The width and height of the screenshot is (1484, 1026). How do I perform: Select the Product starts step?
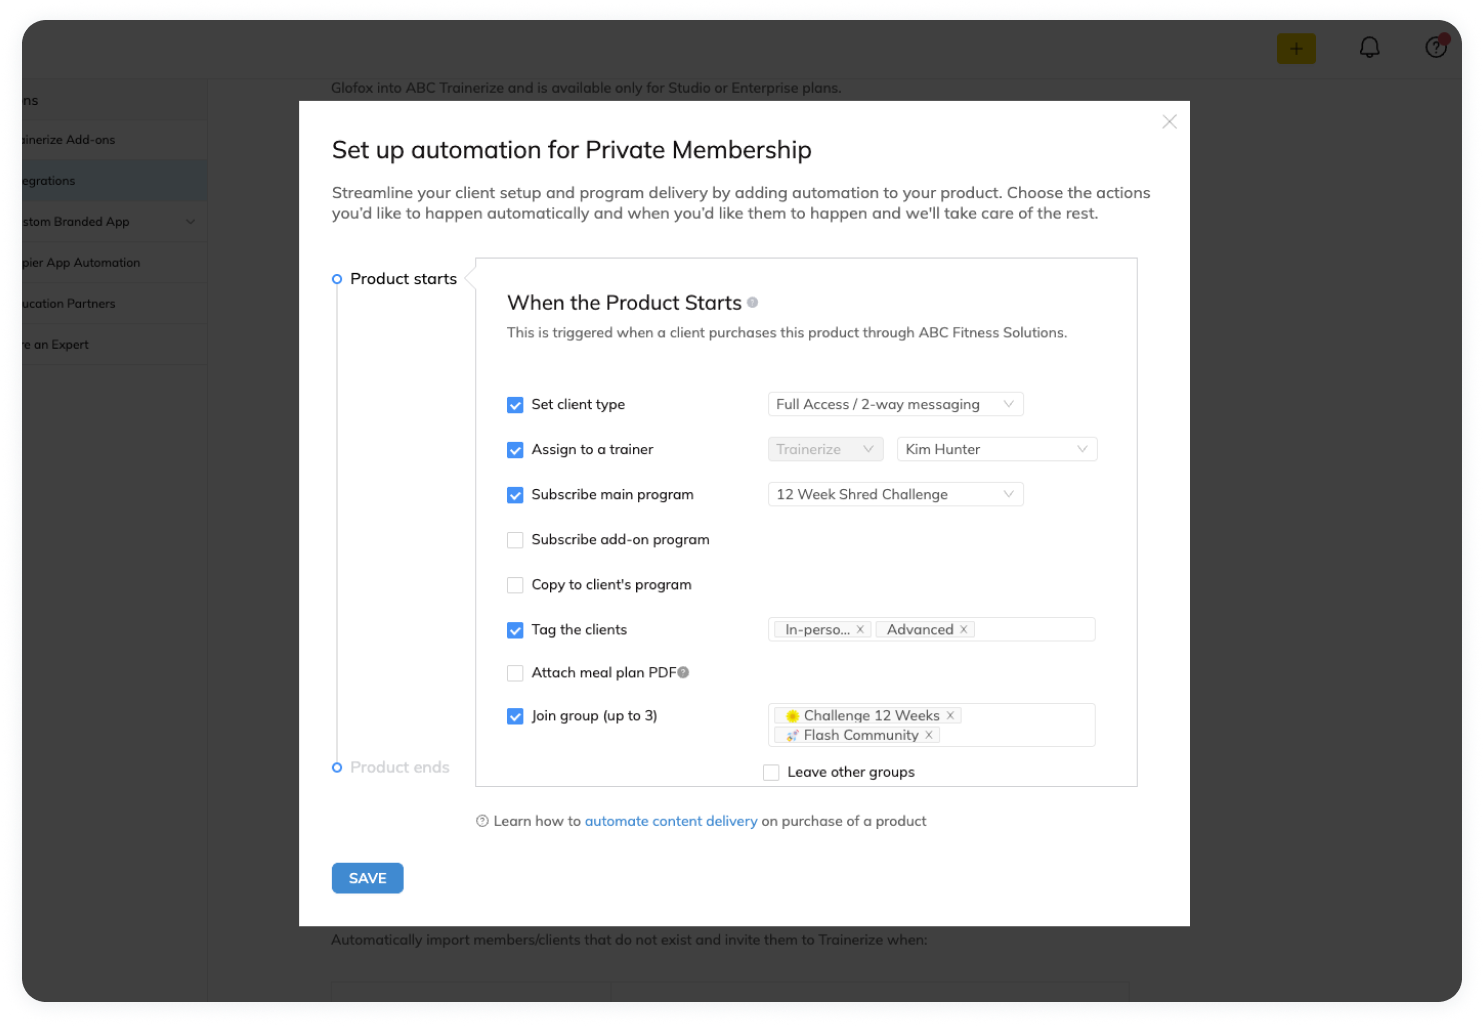pos(403,279)
